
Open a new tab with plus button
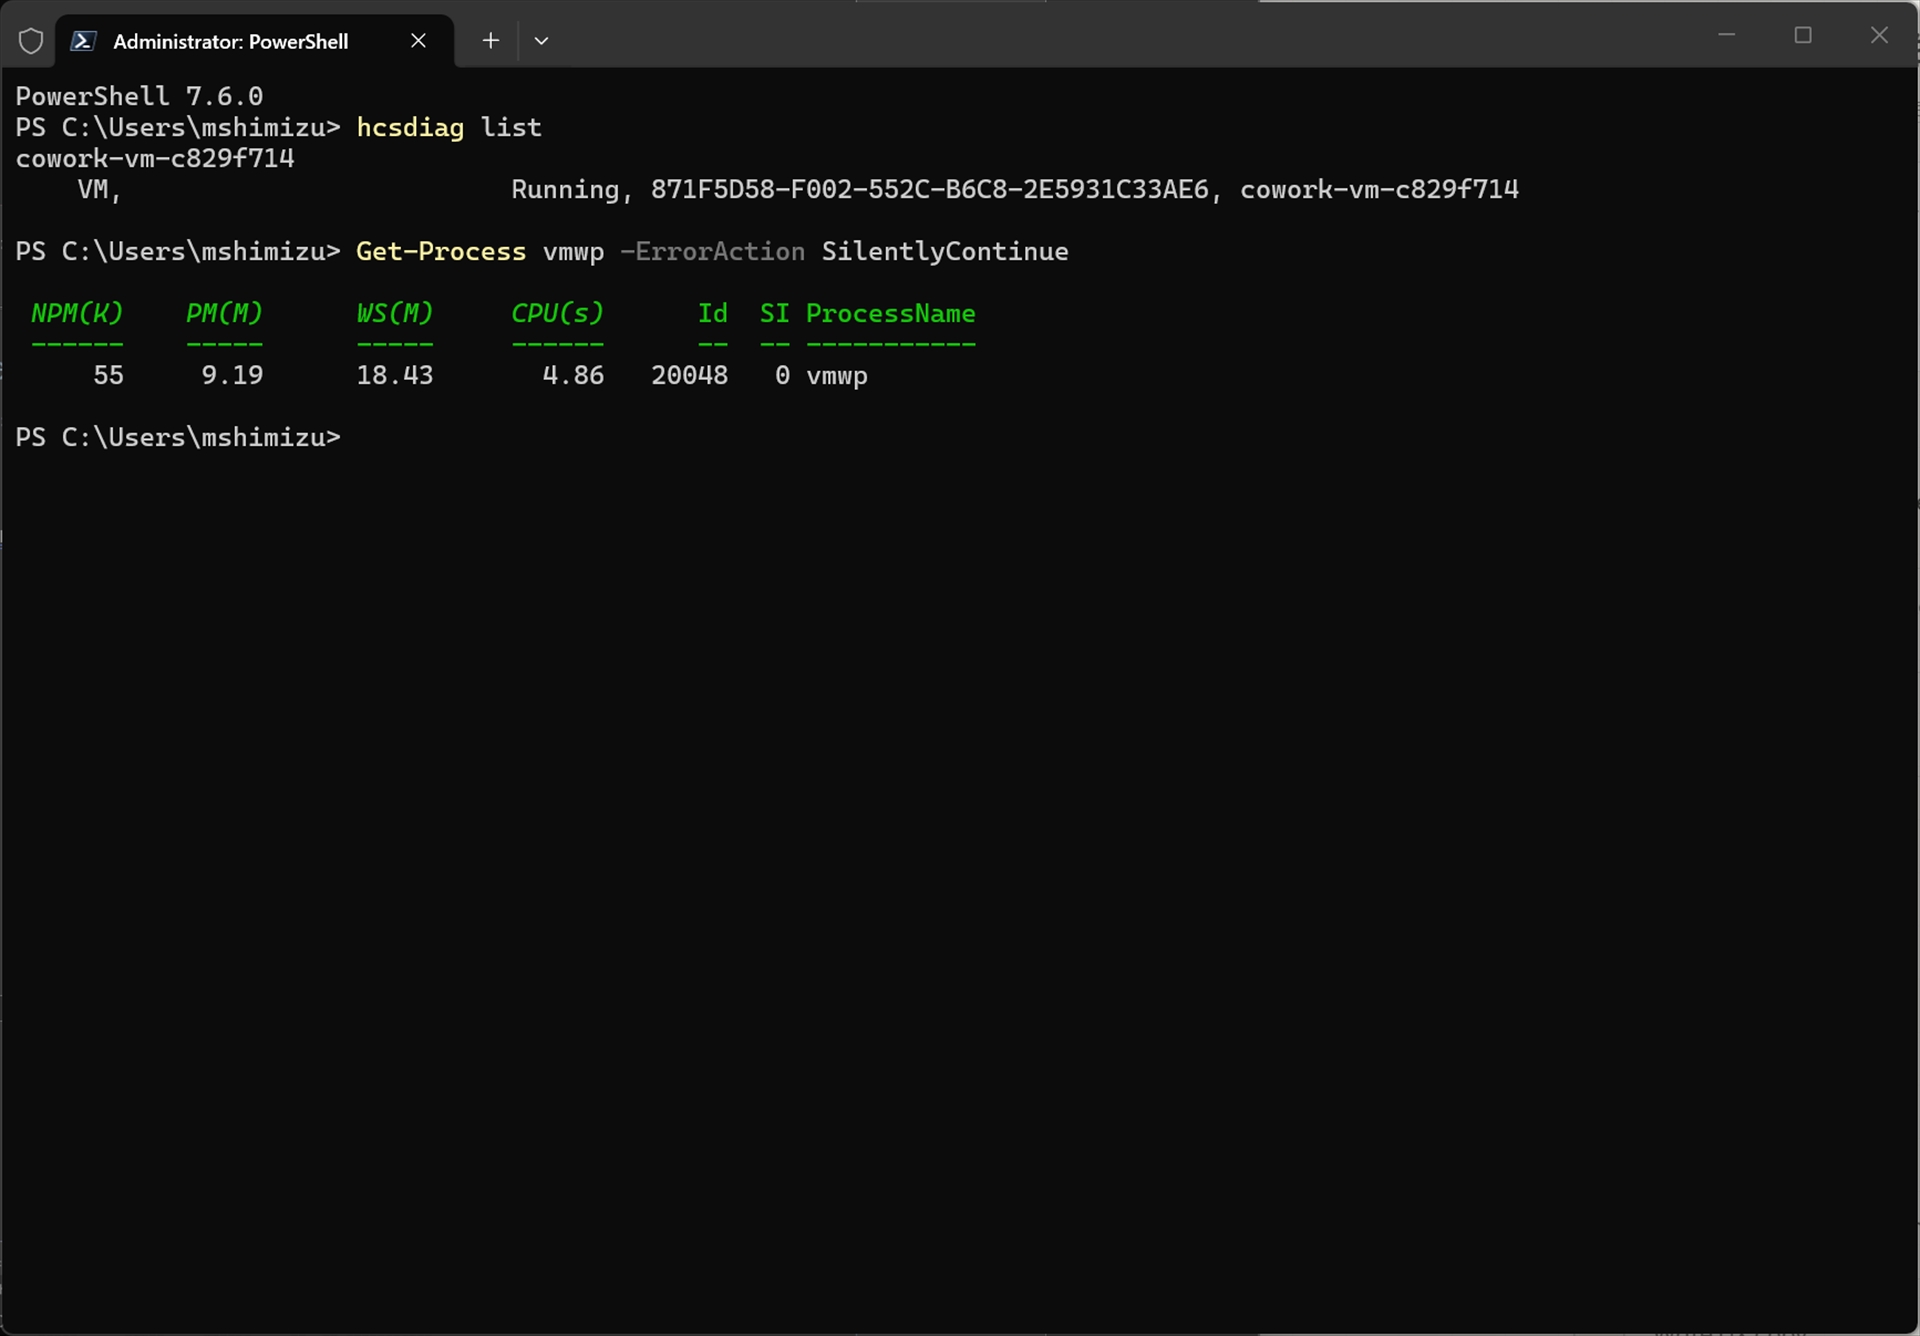coord(490,41)
